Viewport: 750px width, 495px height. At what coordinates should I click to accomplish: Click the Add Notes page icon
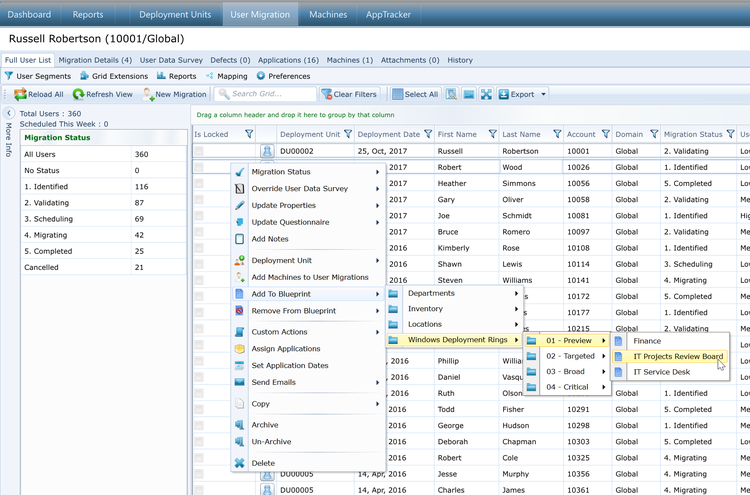[x=240, y=239]
